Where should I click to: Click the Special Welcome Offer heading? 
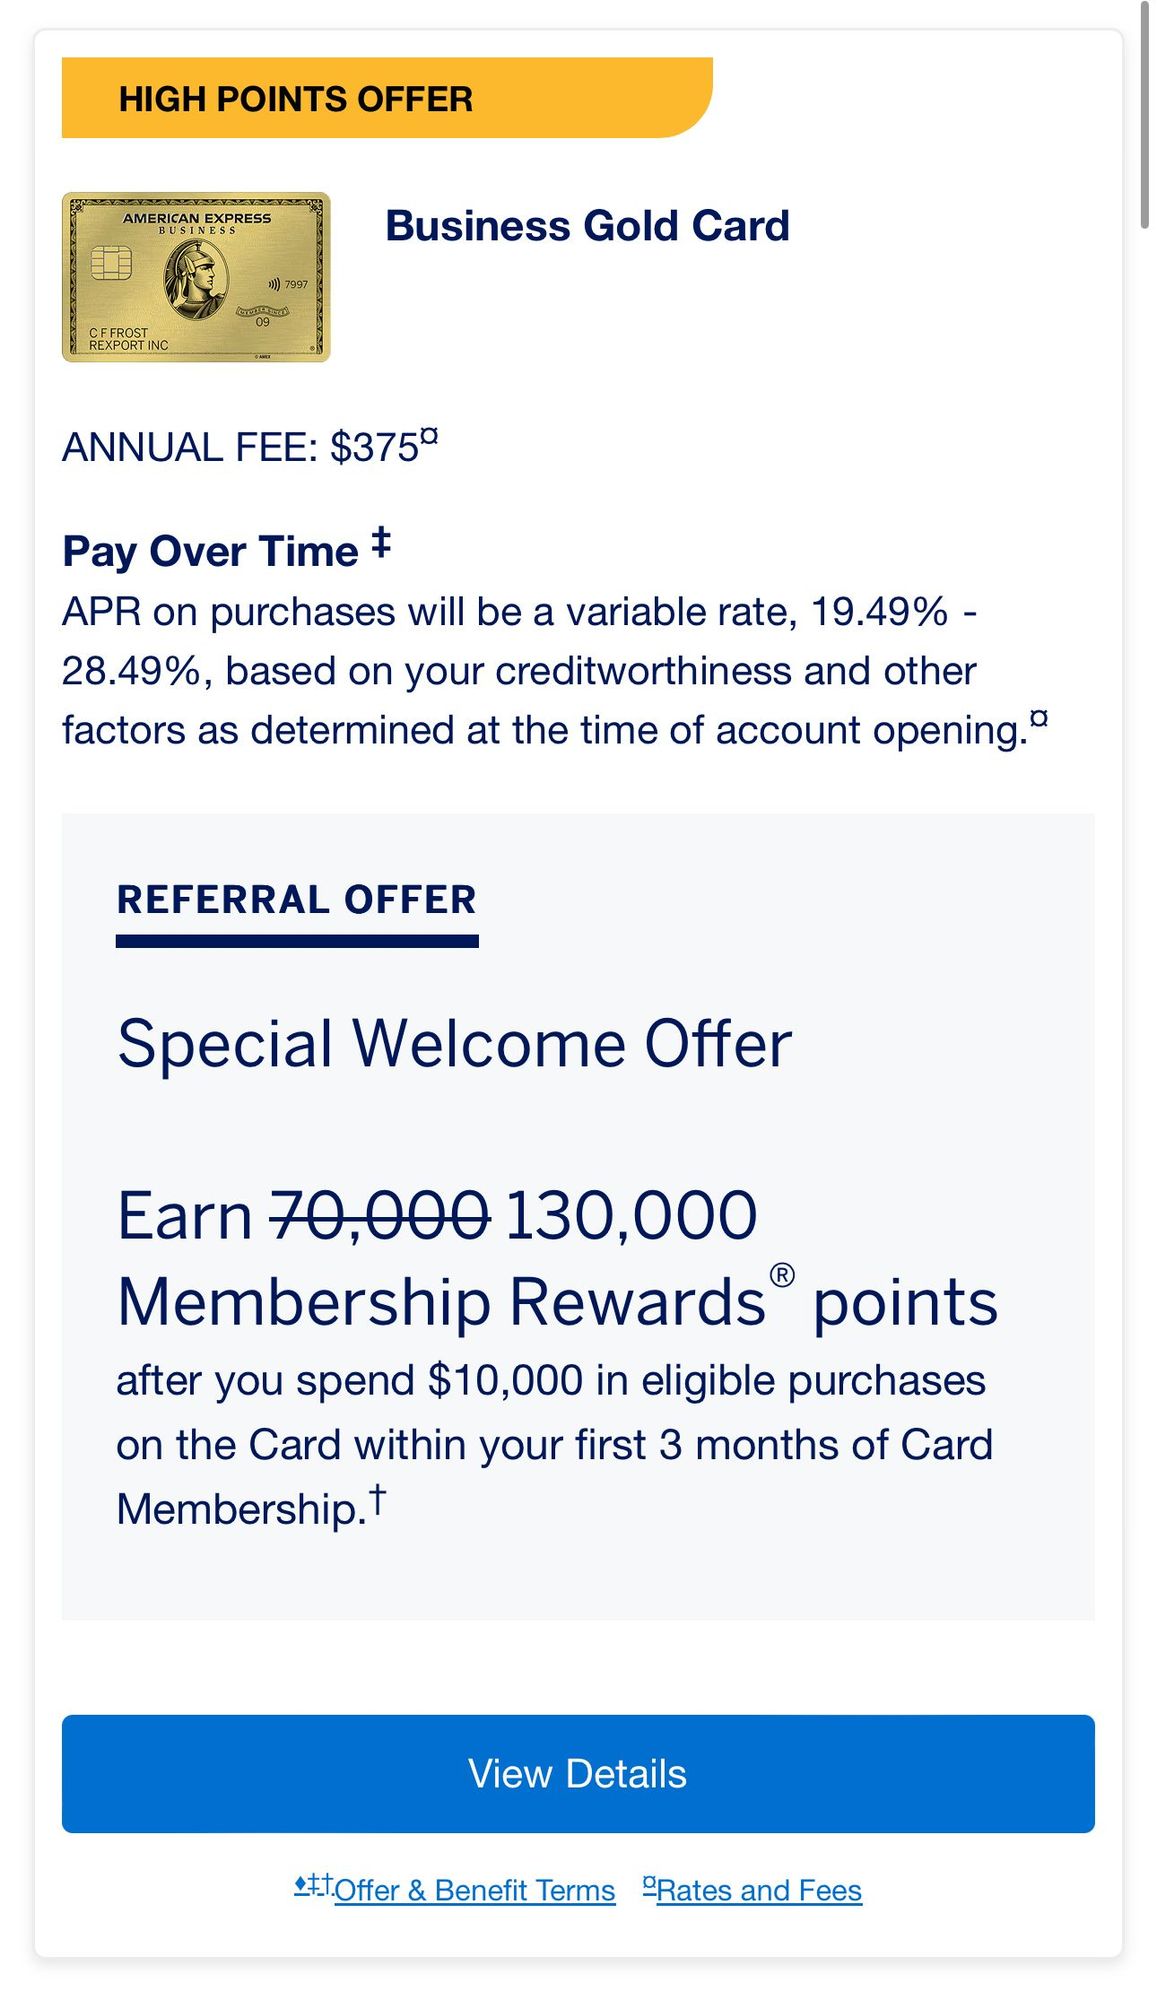pyautogui.click(x=454, y=1044)
